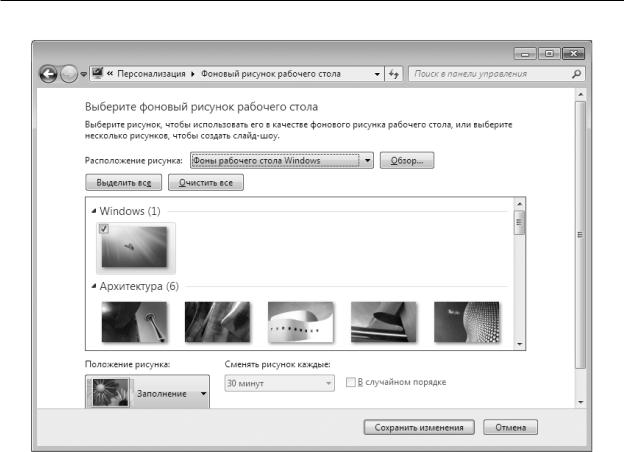Collapse the Архитектура (6) group
This screenshot has height=452, width=624.
94,286
